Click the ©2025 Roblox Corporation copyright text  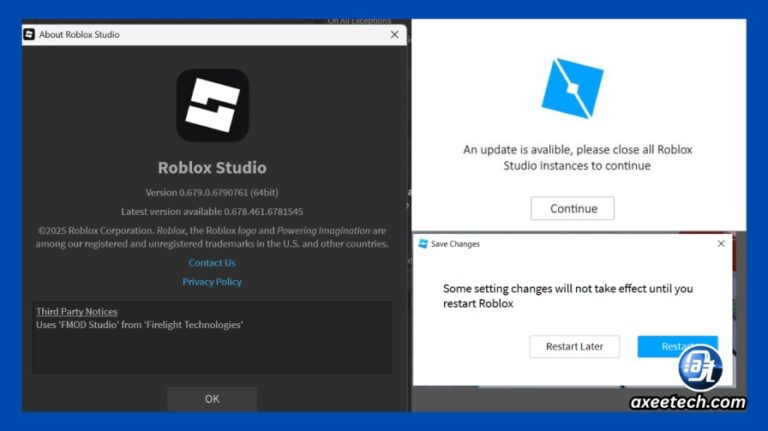coord(212,237)
